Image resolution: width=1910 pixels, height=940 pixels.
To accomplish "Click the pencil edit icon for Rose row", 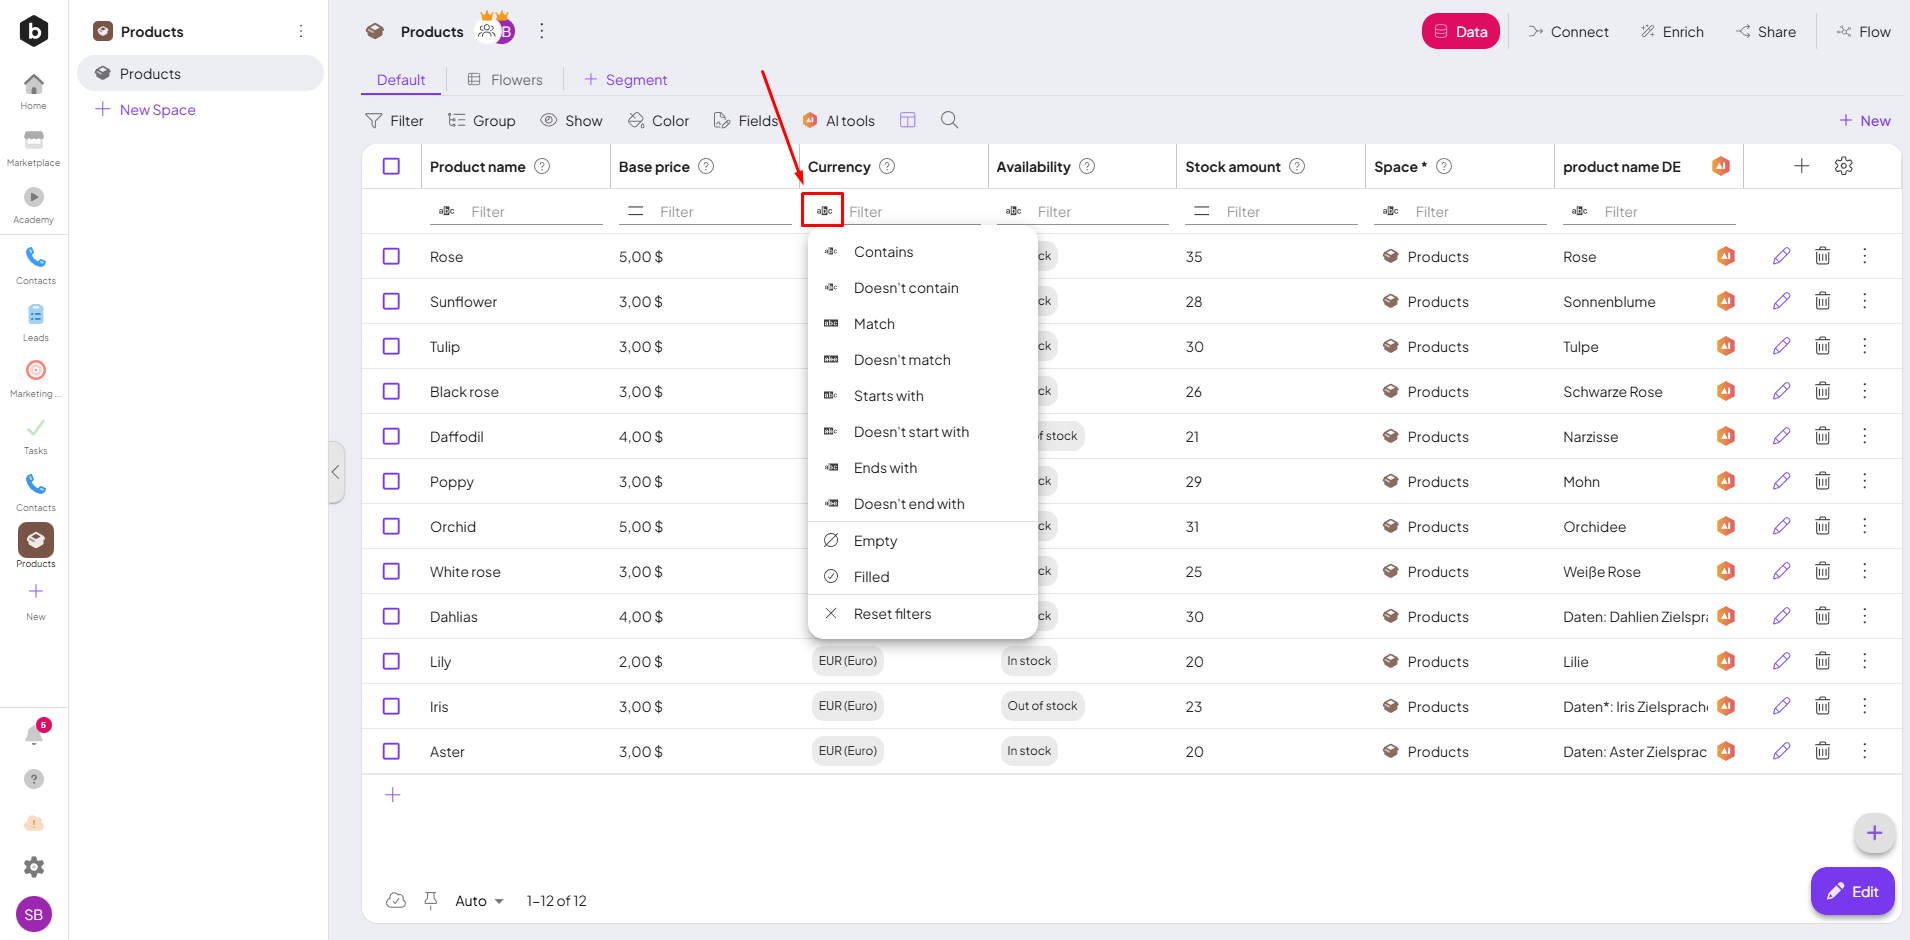I will (1781, 256).
